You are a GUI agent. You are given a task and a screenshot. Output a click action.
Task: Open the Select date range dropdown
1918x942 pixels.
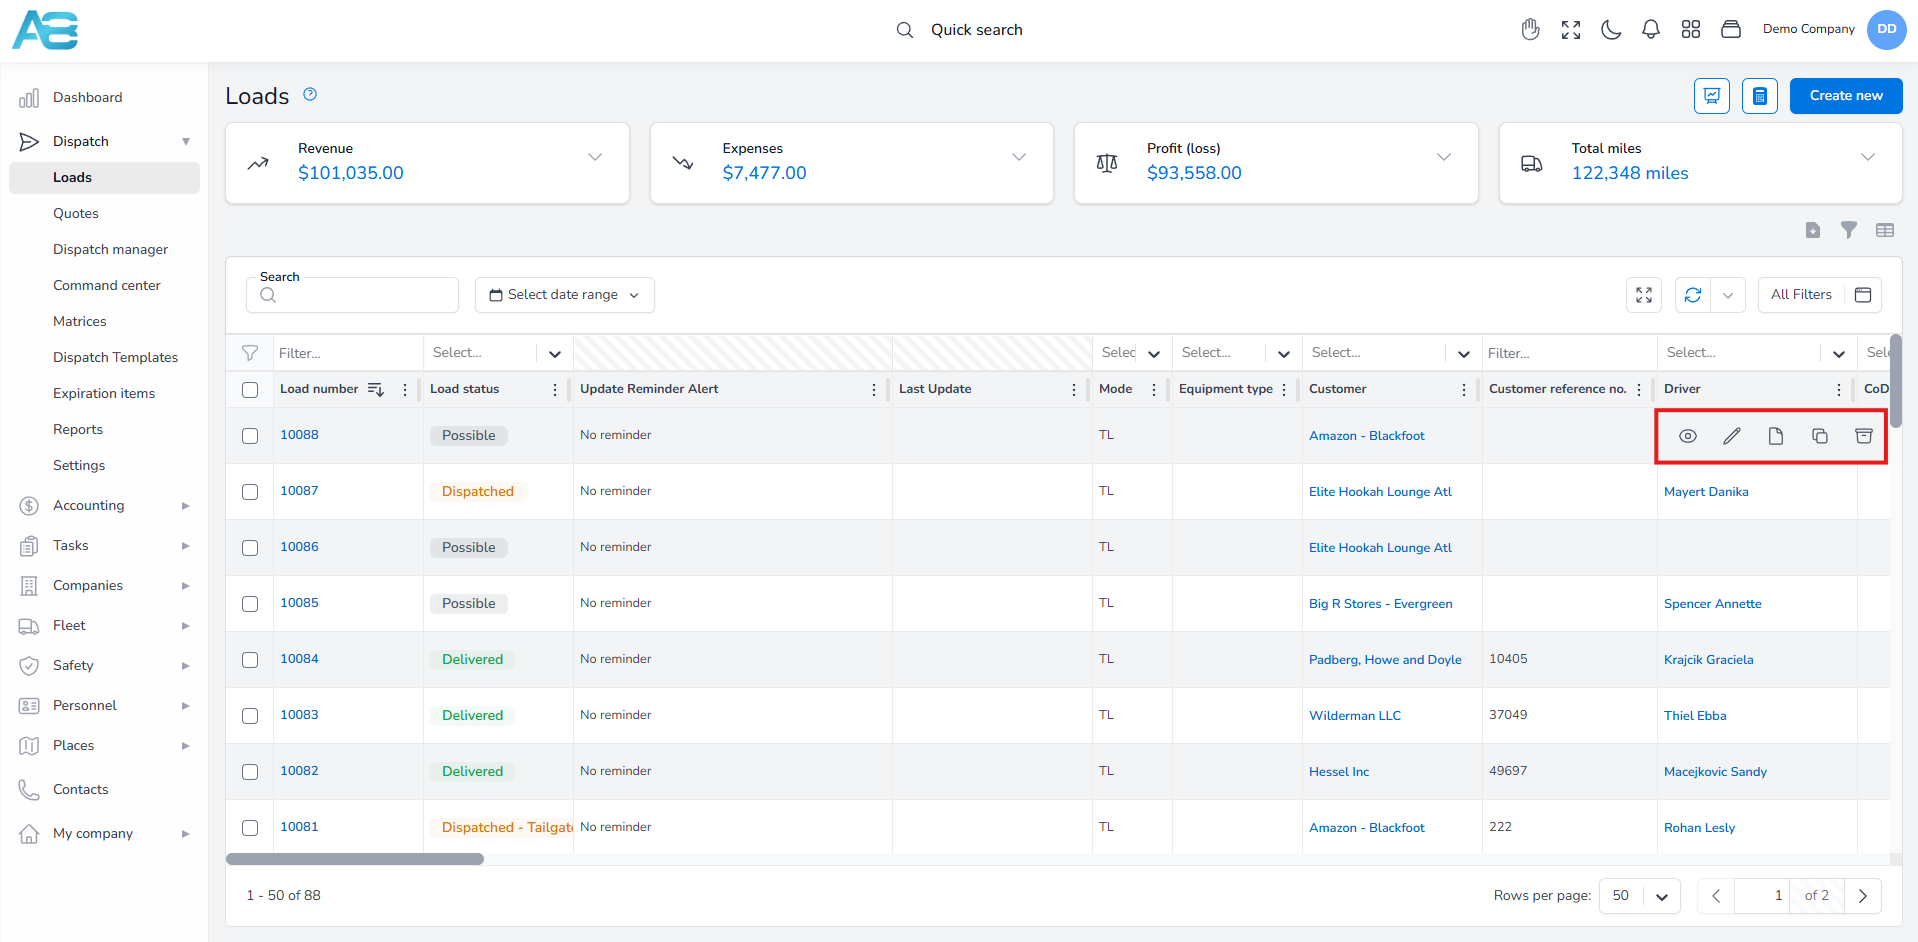pos(565,295)
